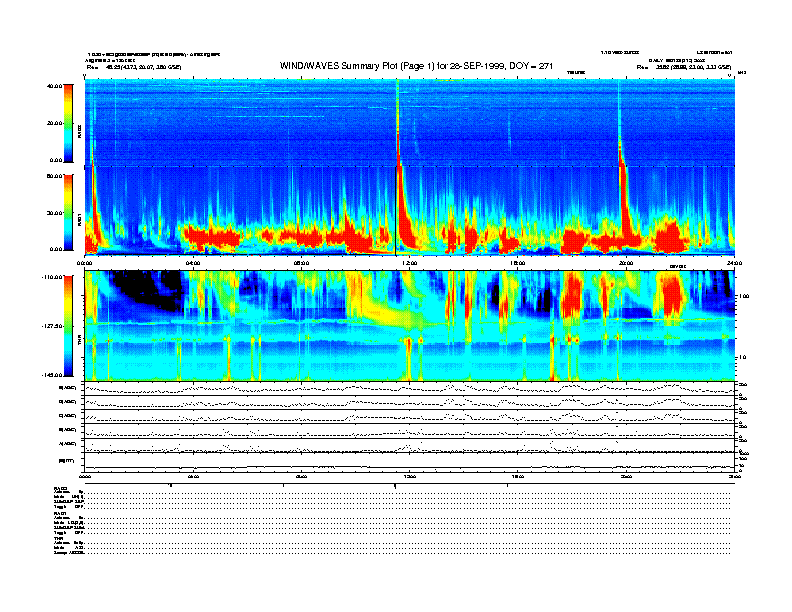Click the |B| (nT) line plot row label
This screenshot has height=612, width=792.
(x=67, y=461)
